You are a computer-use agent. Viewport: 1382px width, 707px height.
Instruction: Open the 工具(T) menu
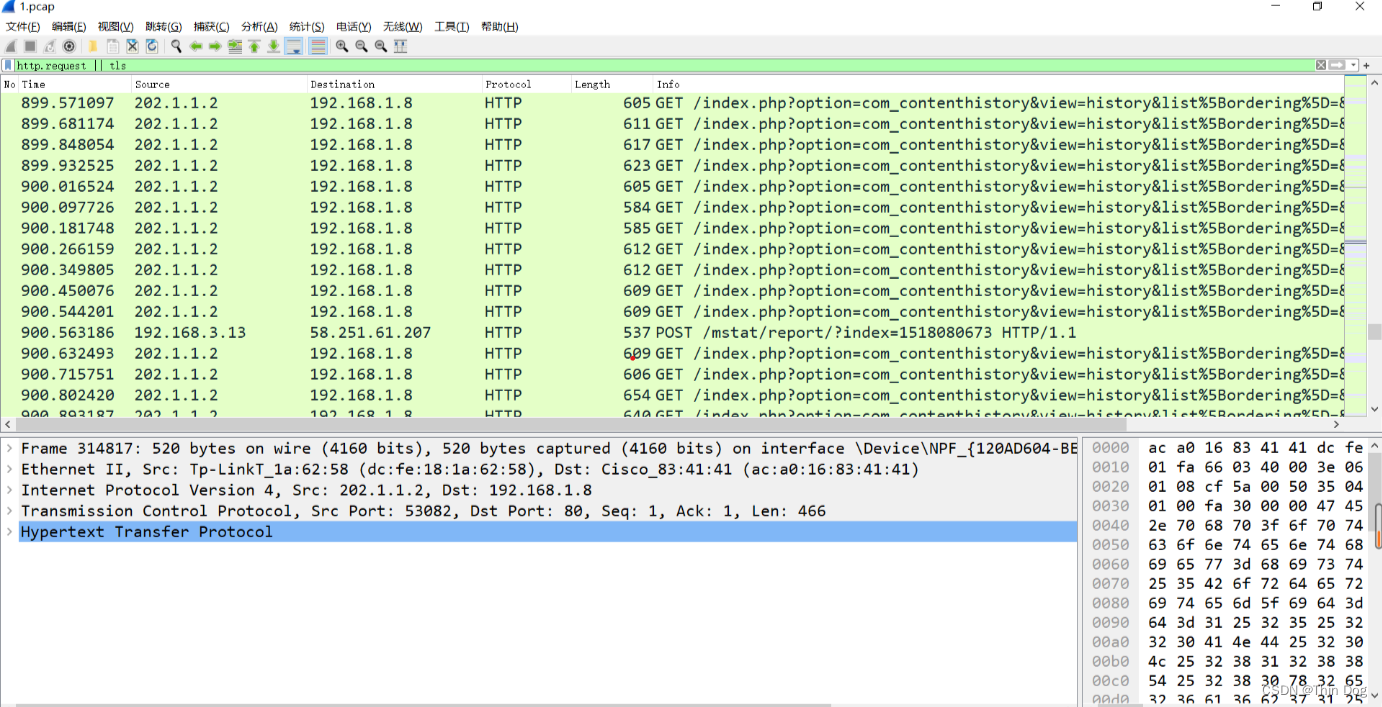(x=451, y=27)
